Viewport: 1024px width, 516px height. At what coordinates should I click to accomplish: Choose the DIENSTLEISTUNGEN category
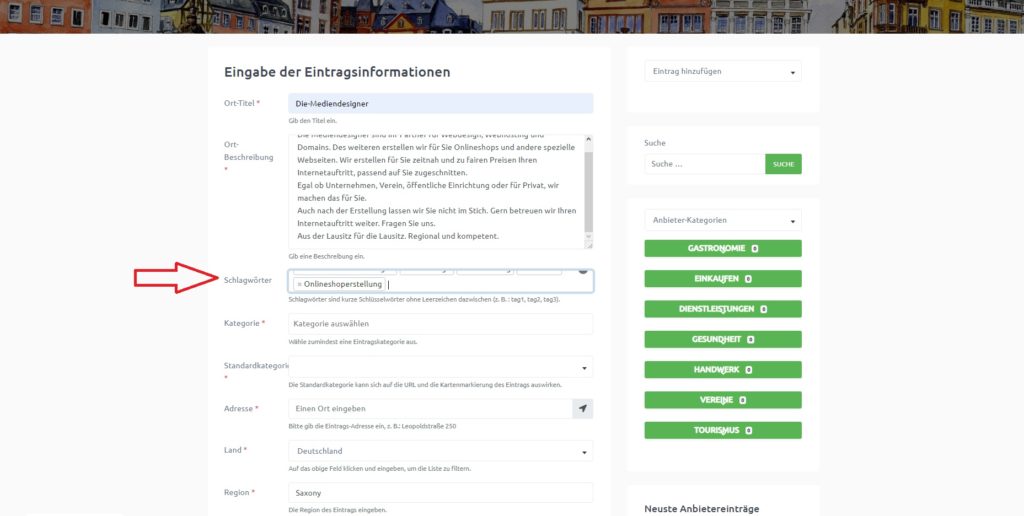(722, 309)
